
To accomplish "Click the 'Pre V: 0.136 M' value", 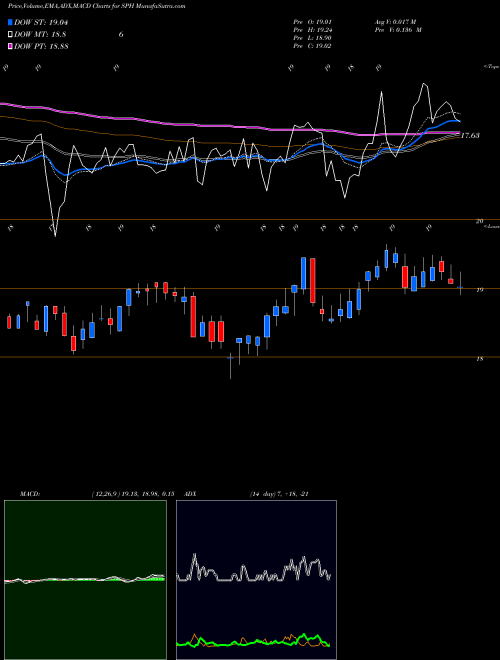I will pyautogui.click(x=398, y=30).
